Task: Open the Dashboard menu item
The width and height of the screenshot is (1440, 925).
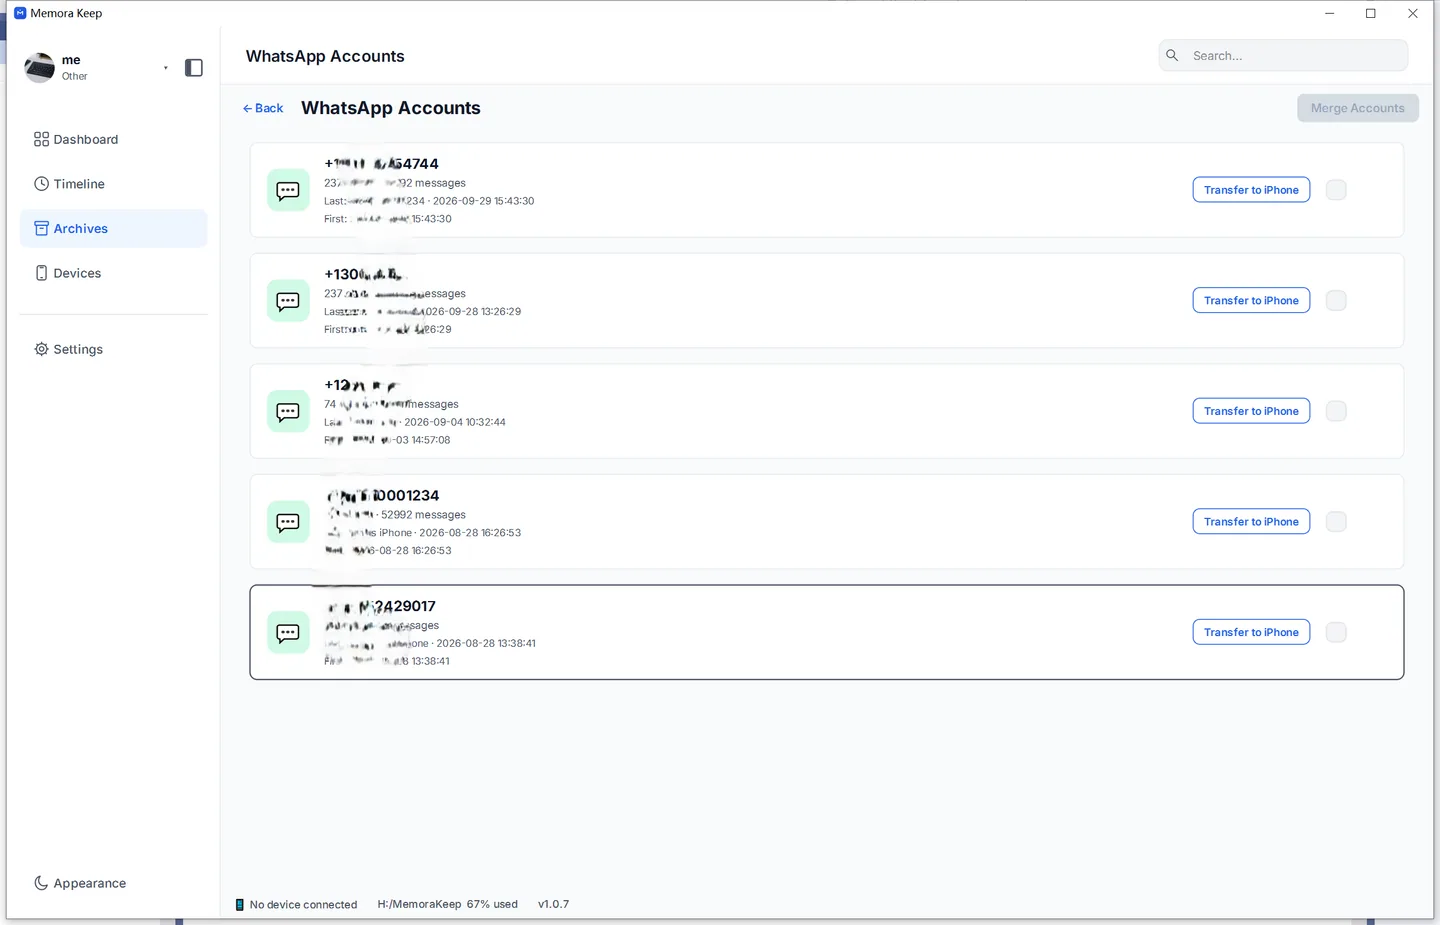Action: 113,139
